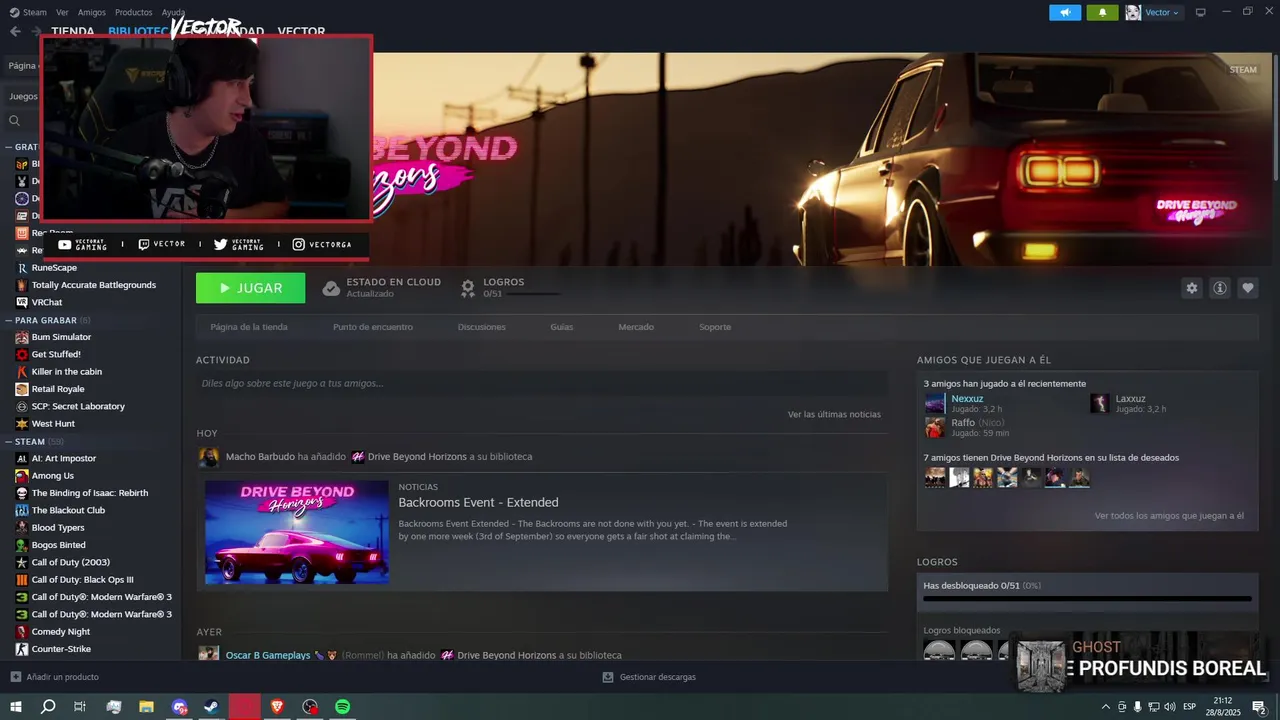Click the green JUGAR play button
Image resolution: width=1280 pixels, height=720 pixels.
coord(251,288)
